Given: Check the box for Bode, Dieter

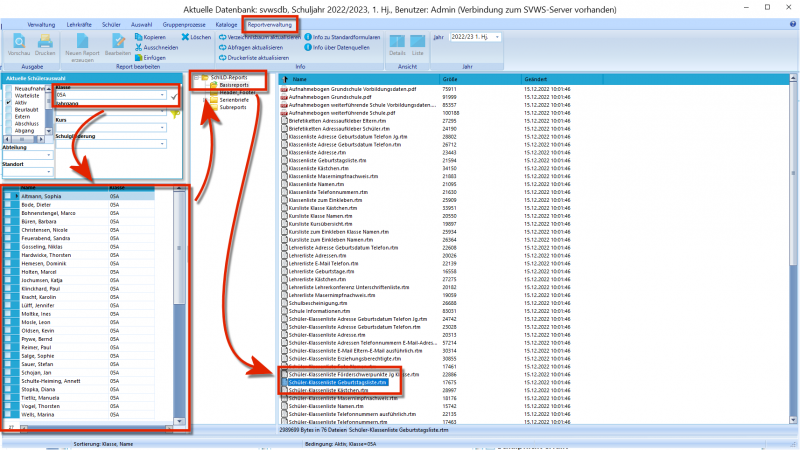Looking at the screenshot, I should tap(8, 205).
